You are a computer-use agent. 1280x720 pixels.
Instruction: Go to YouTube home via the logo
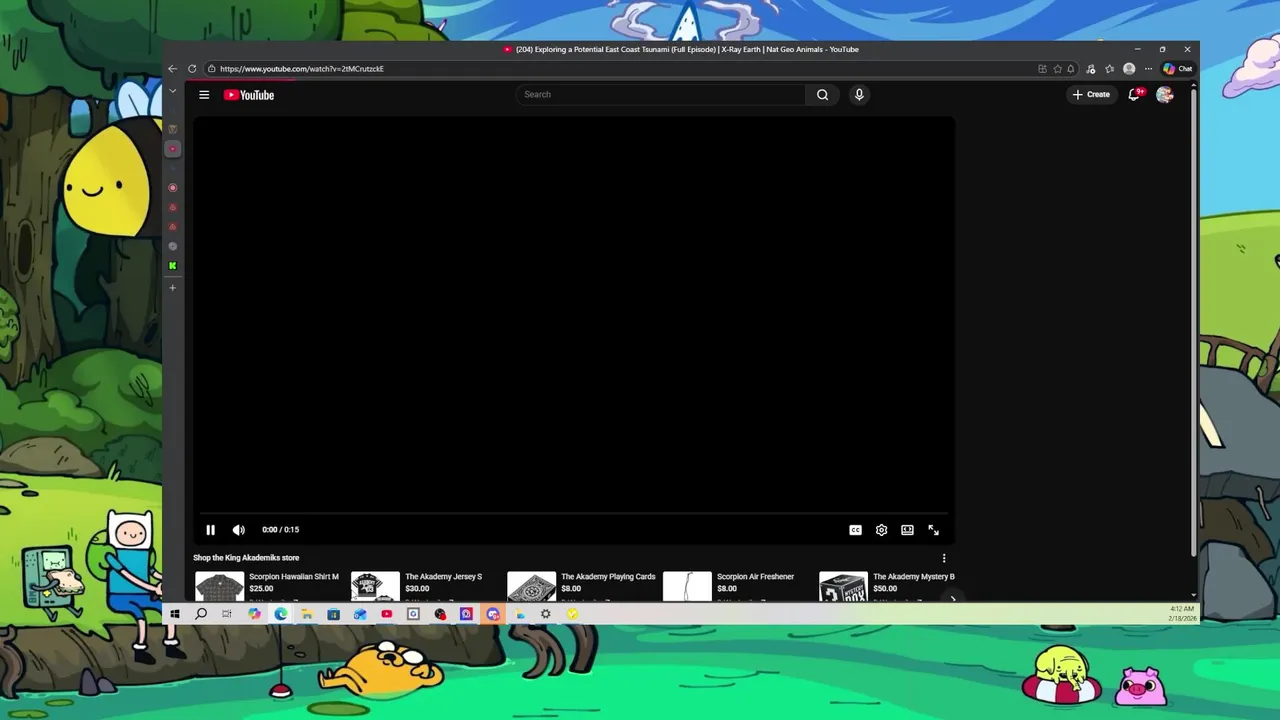[249, 95]
